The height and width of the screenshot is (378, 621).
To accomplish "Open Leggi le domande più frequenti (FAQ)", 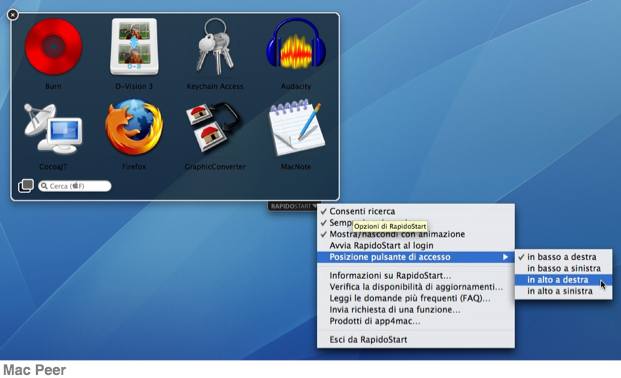I will click(x=416, y=298).
